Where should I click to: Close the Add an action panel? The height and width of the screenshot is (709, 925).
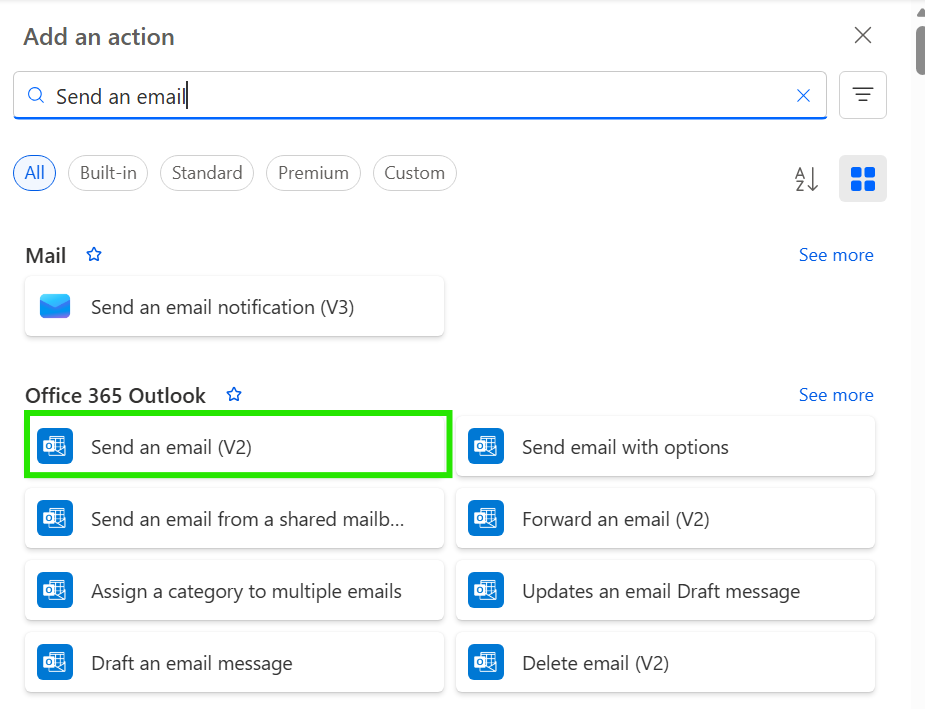[x=862, y=35]
